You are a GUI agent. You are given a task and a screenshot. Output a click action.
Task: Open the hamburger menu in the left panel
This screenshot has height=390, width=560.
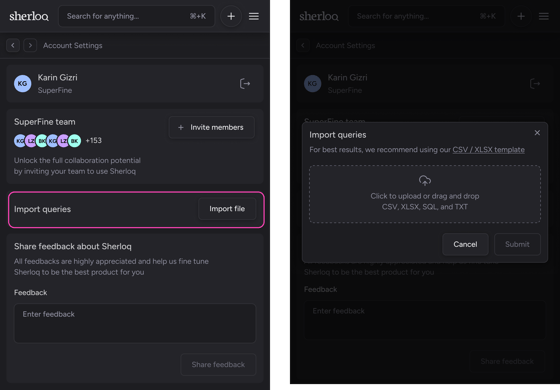(254, 16)
